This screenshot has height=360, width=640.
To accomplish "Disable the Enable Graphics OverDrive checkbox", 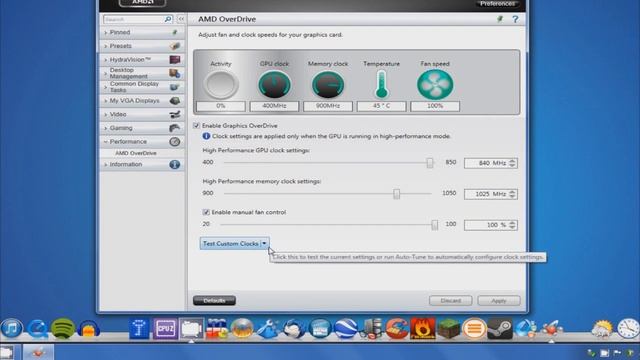I will tap(196, 126).
